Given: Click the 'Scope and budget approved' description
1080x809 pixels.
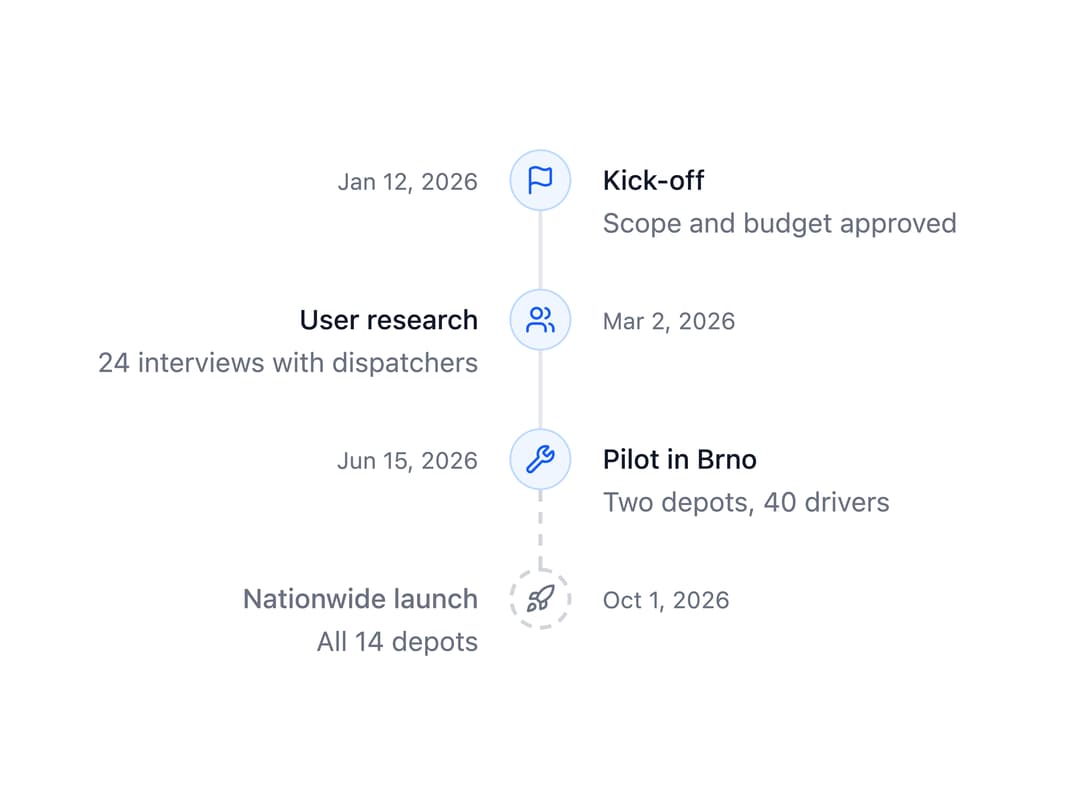Looking at the screenshot, I should pyautogui.click(x=780, y=224).
